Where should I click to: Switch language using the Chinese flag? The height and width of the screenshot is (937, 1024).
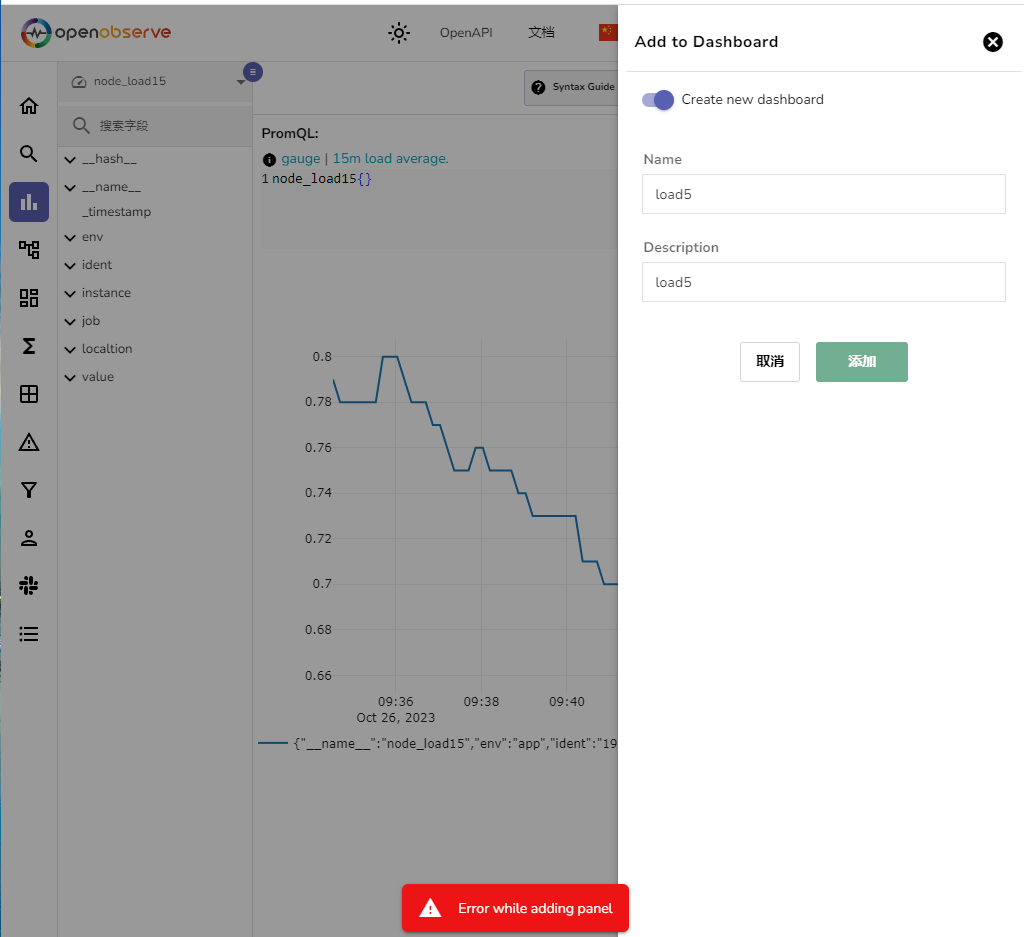[609, 32]
